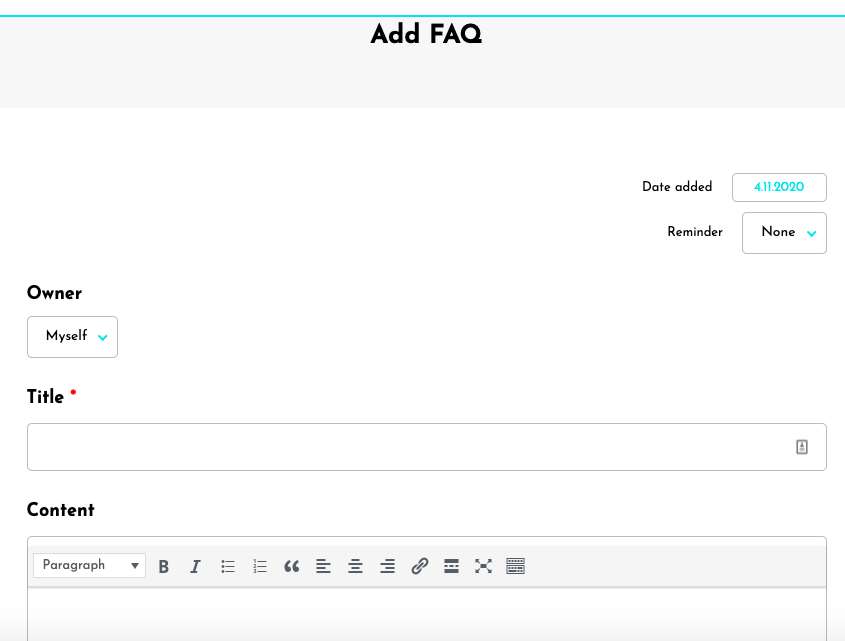Align text to the left

[x=323, y=566]
